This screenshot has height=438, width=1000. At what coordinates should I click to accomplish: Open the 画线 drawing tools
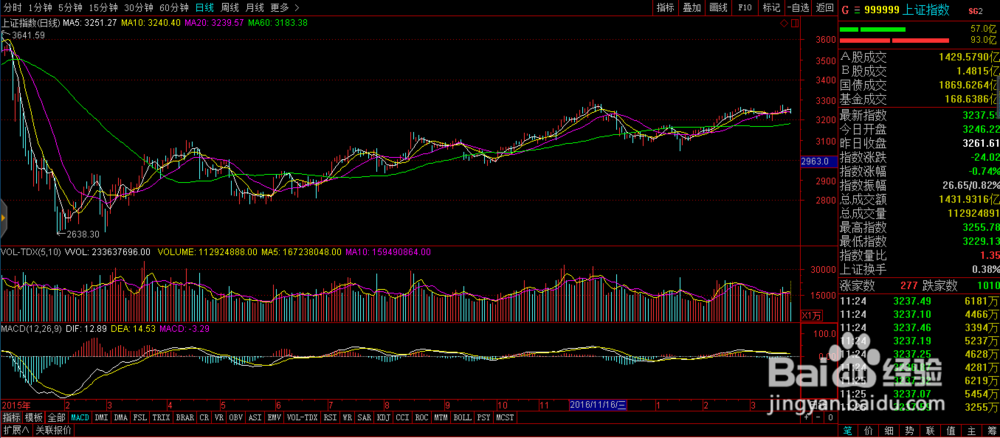pyautogui.click(x=719, y=8)
